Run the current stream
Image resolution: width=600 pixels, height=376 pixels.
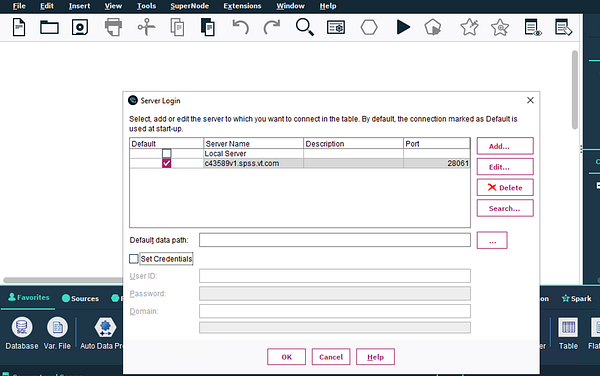(403, 27)
